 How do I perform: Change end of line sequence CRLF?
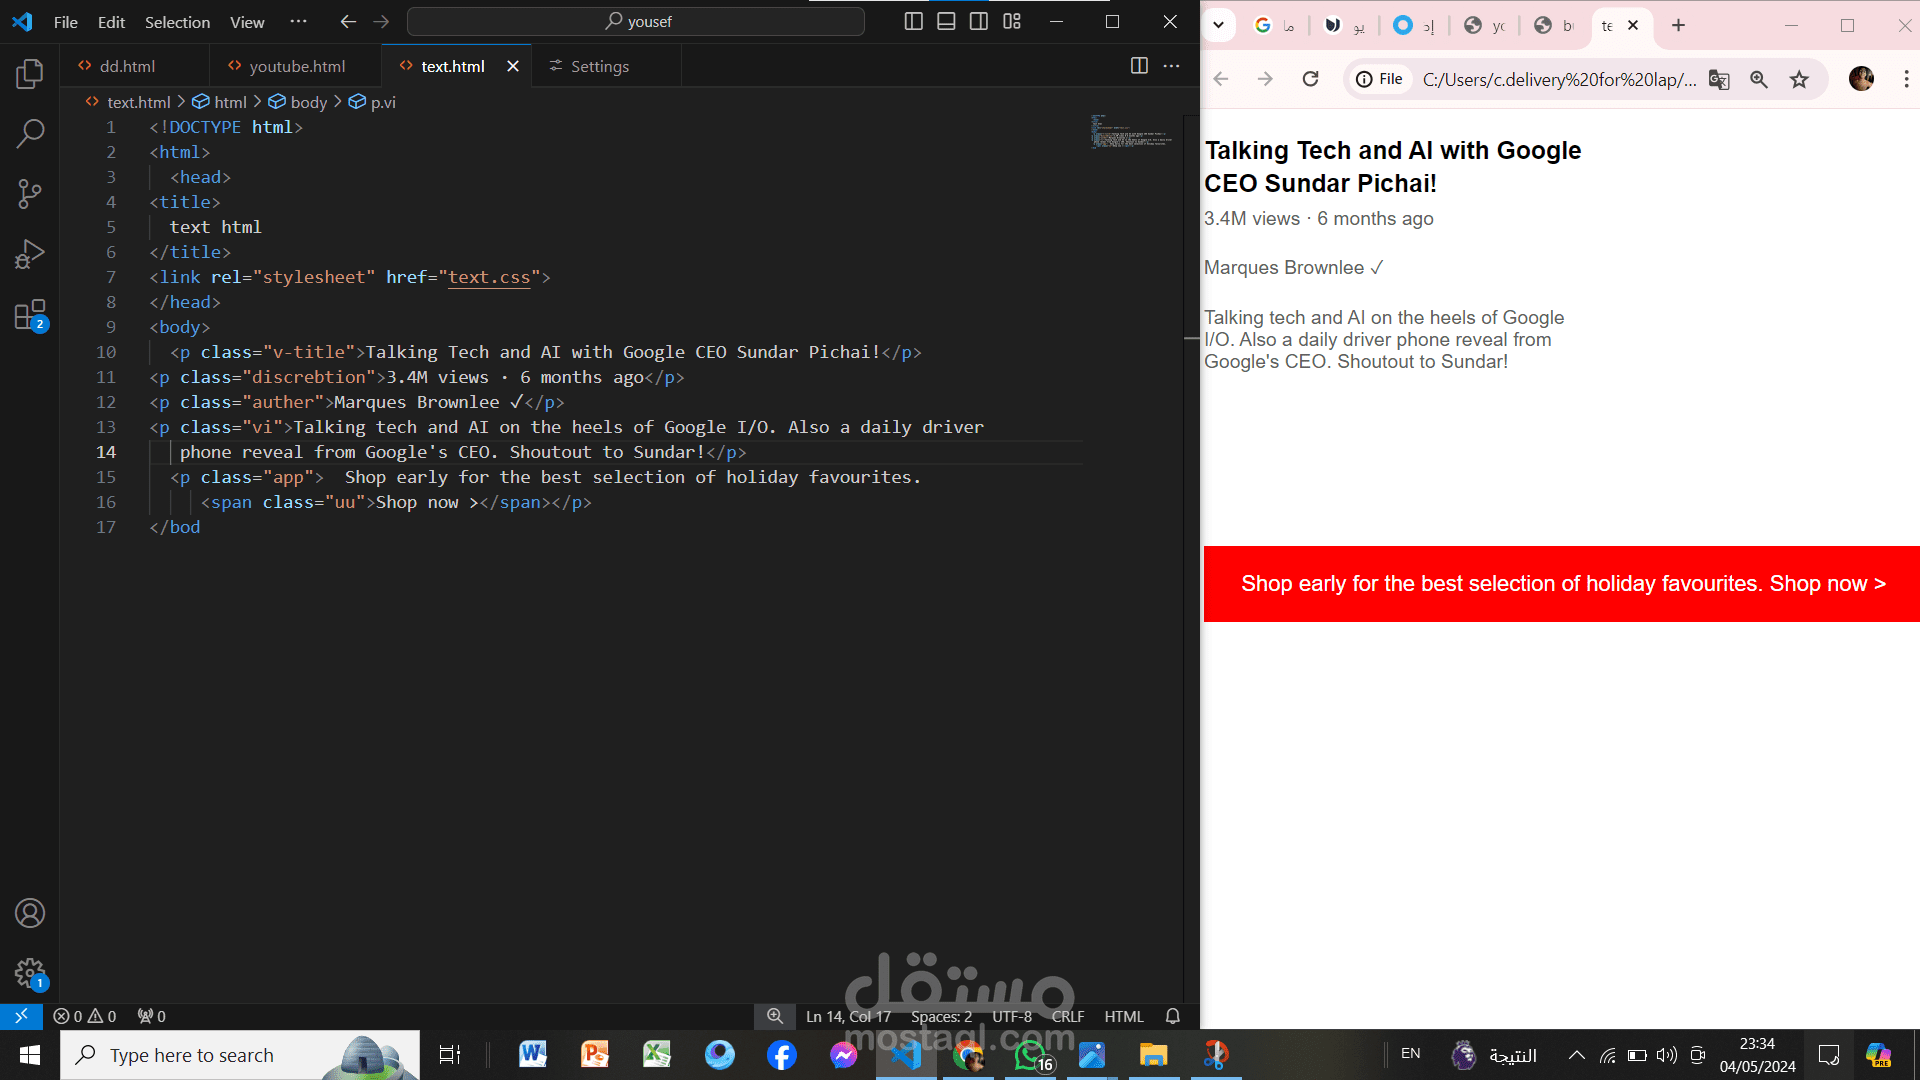pyautogui.click(x=1068, y=1016)
